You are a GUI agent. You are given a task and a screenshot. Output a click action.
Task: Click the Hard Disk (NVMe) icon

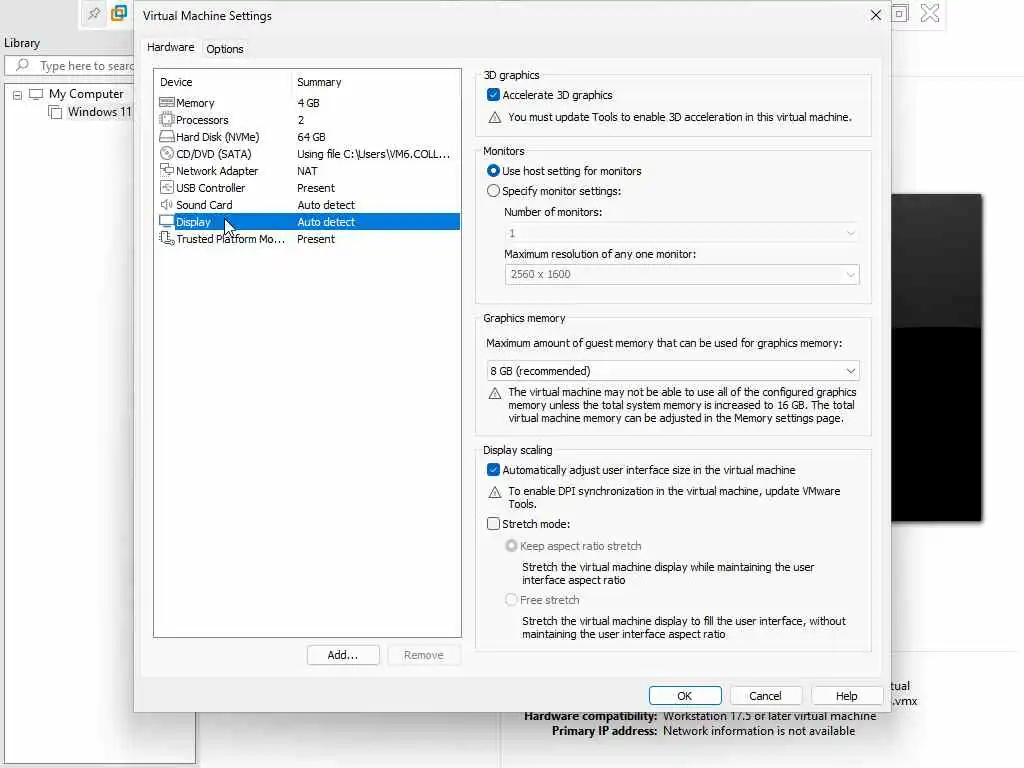(167, 136)
